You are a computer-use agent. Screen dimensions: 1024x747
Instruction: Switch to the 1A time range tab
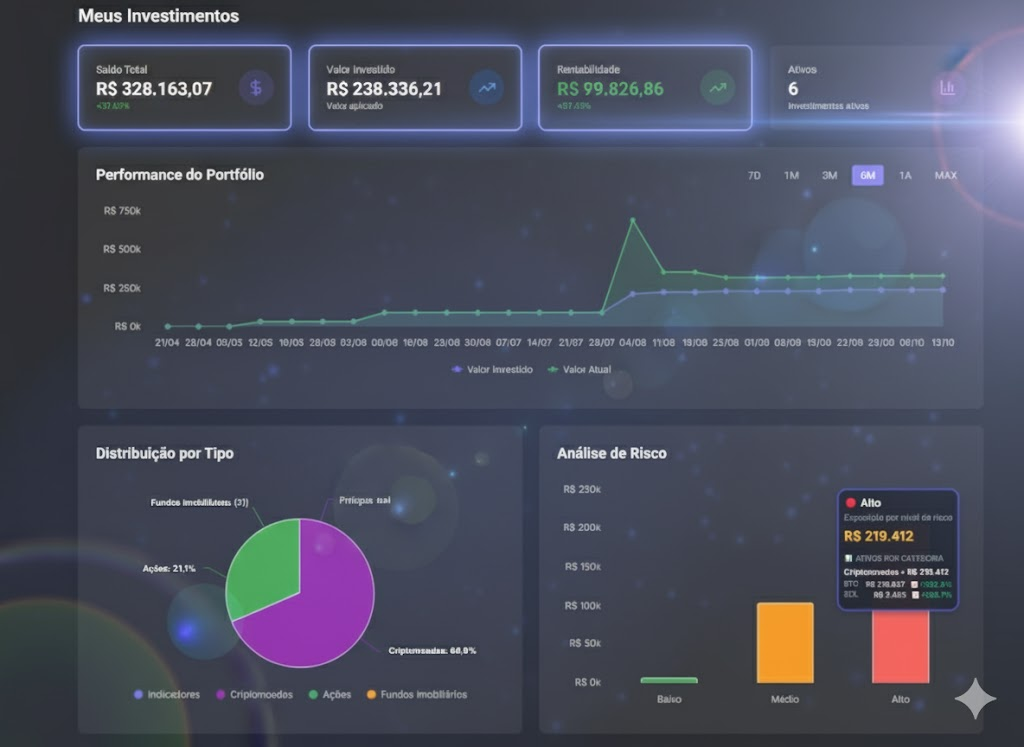pos(905,175)
